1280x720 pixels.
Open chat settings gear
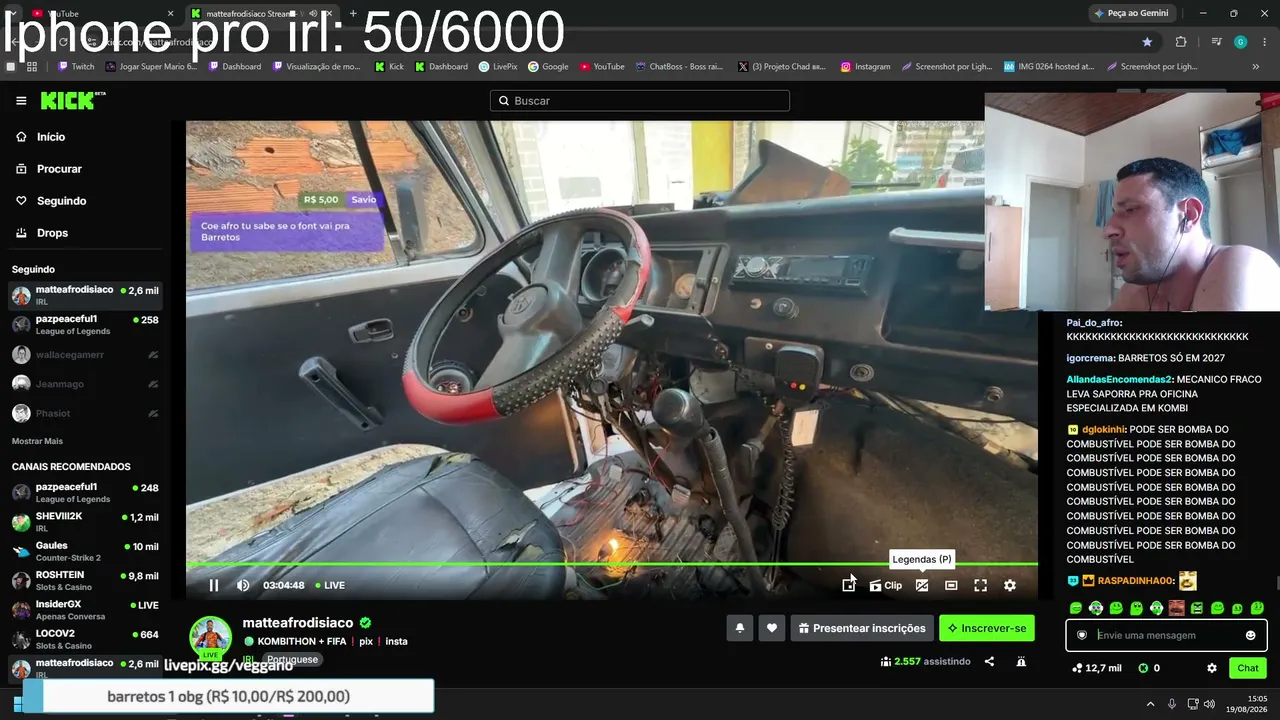pos(1212,668)
